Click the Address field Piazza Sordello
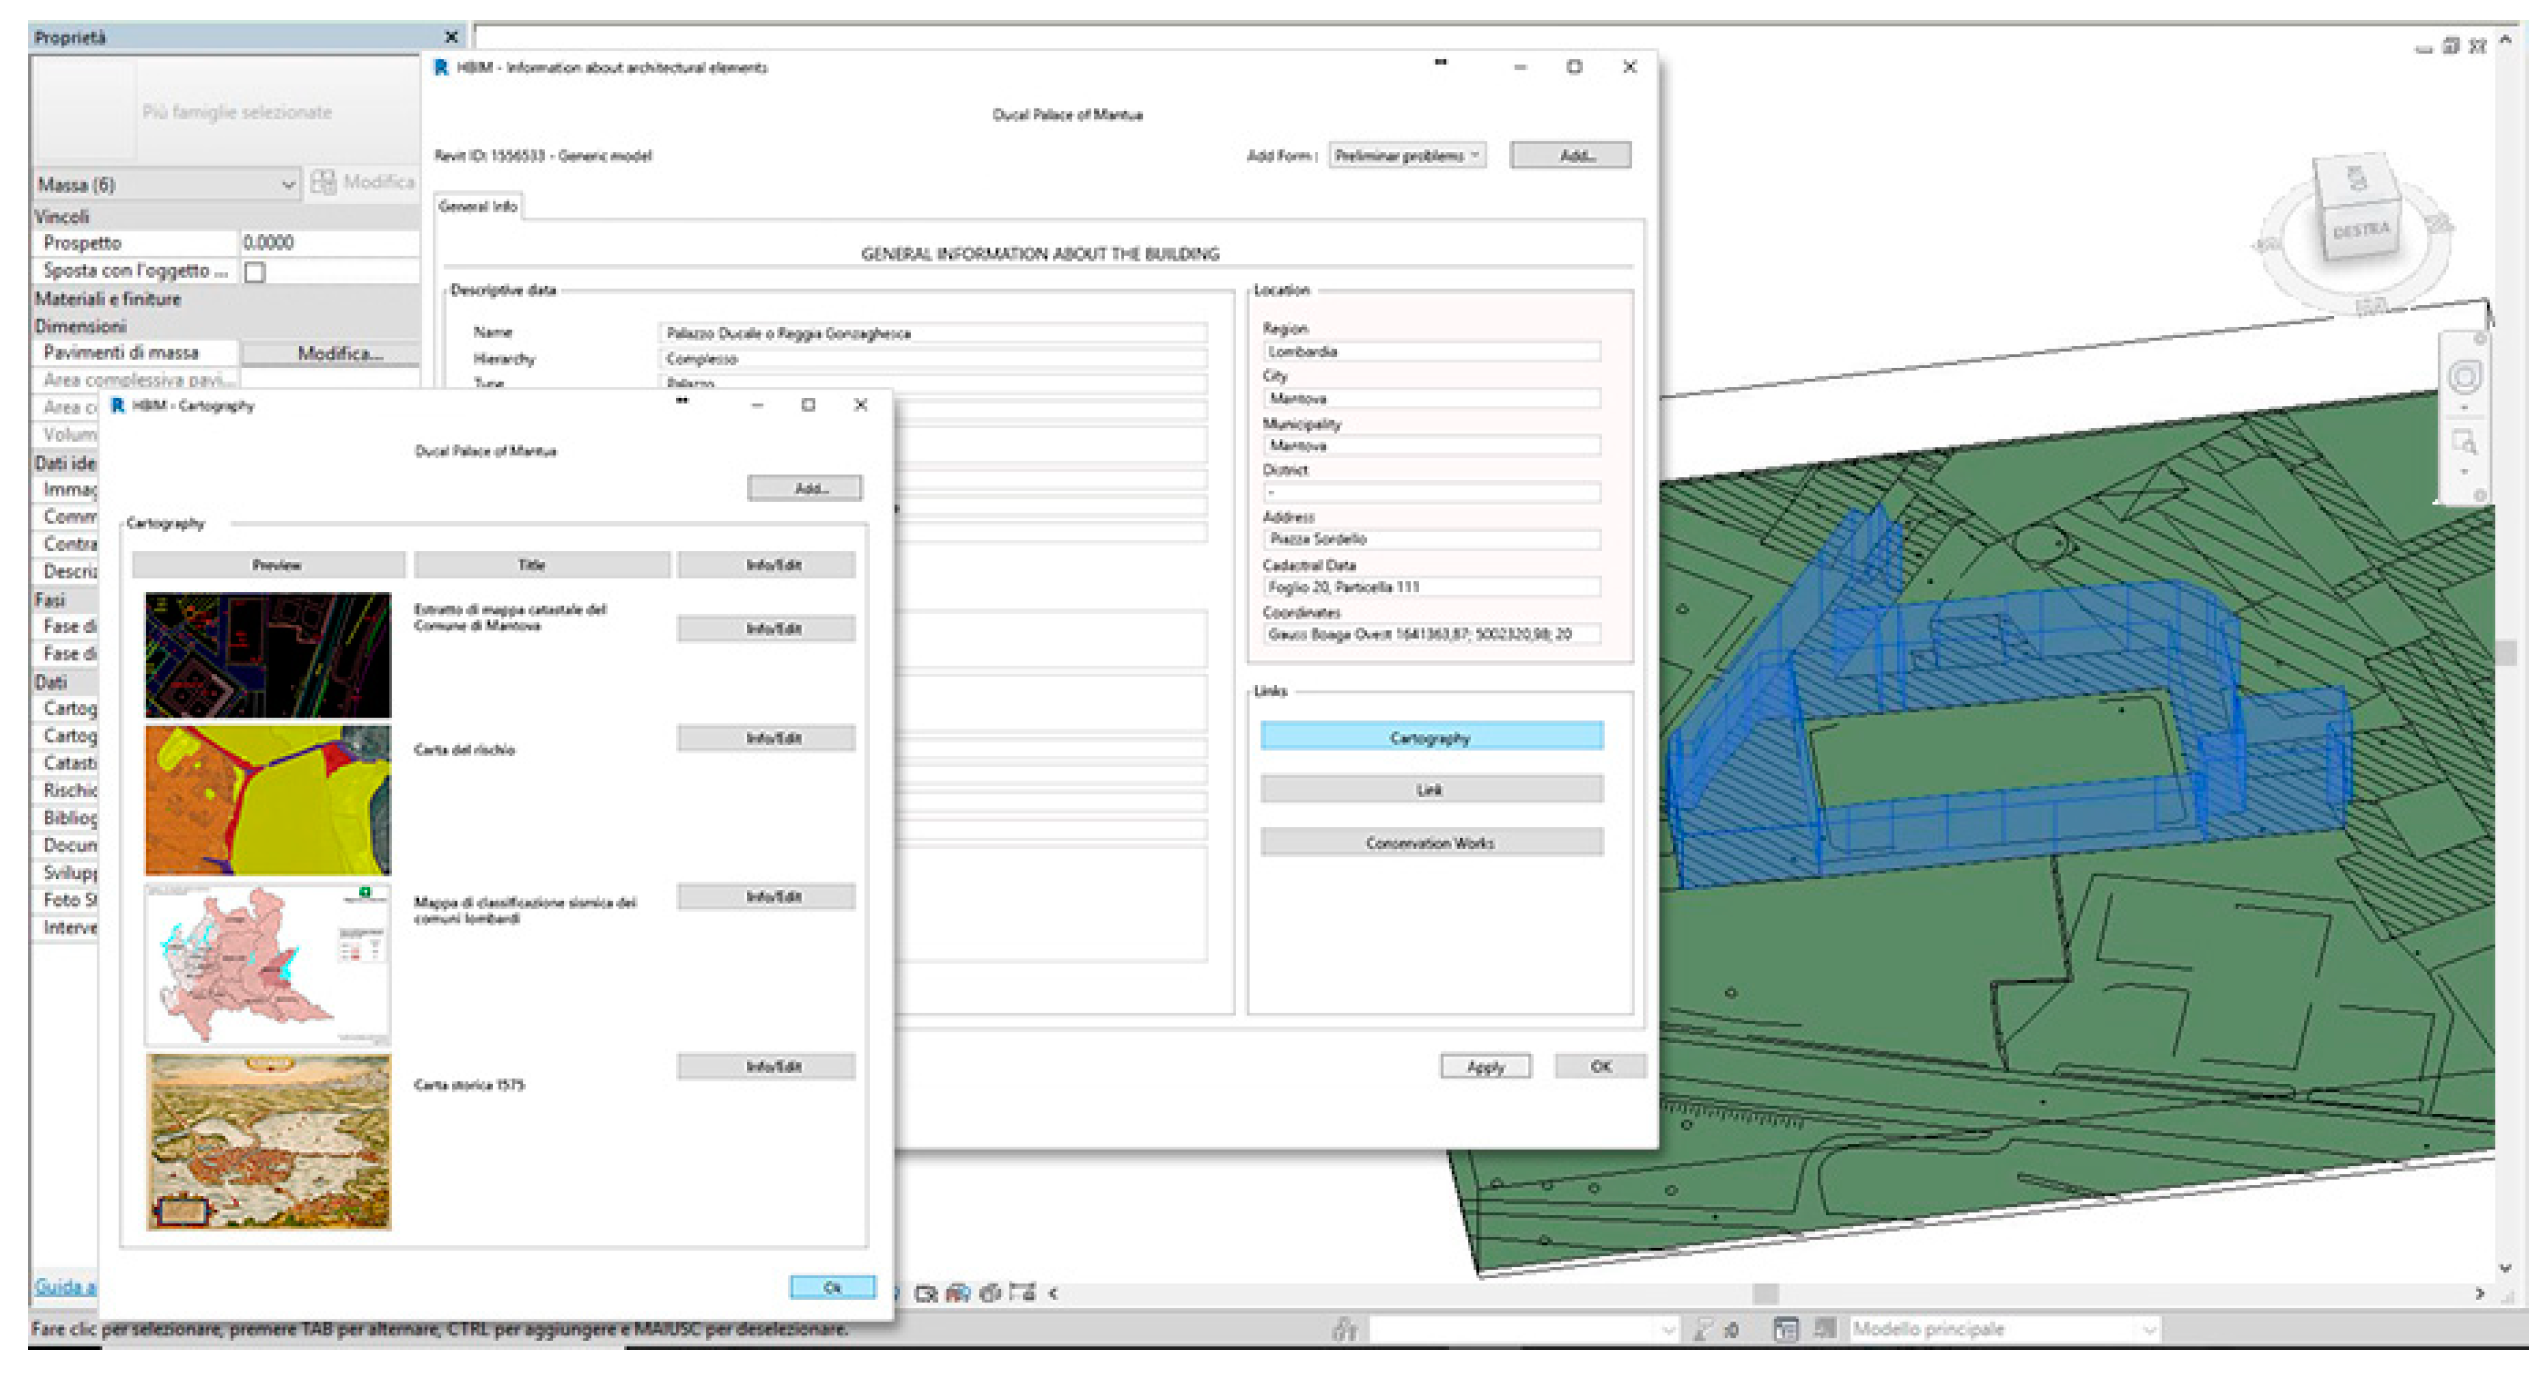Image resolution: width=2545 pixels, height=1378 pixels. [x=1431, y=539]
